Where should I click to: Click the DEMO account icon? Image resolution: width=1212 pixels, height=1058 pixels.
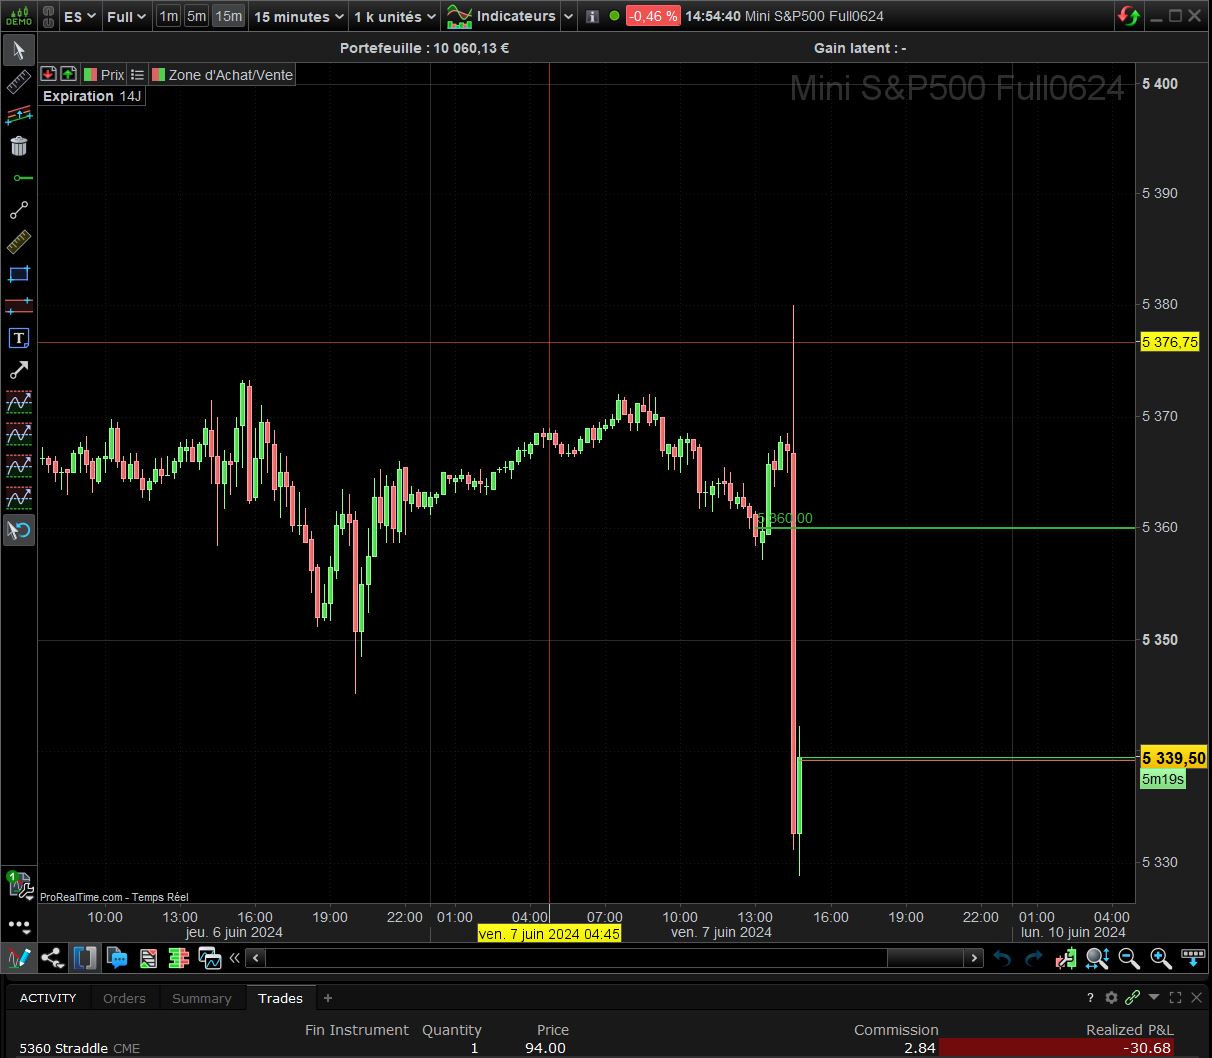[18, 16]
